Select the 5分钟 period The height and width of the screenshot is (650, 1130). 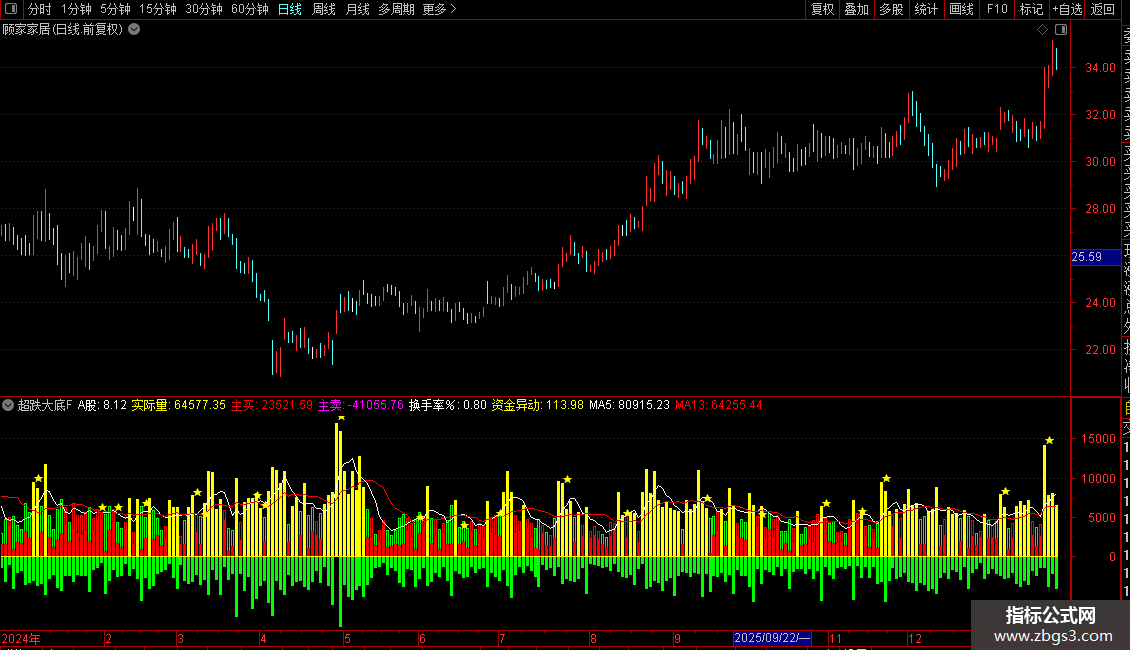click(115, 9)
